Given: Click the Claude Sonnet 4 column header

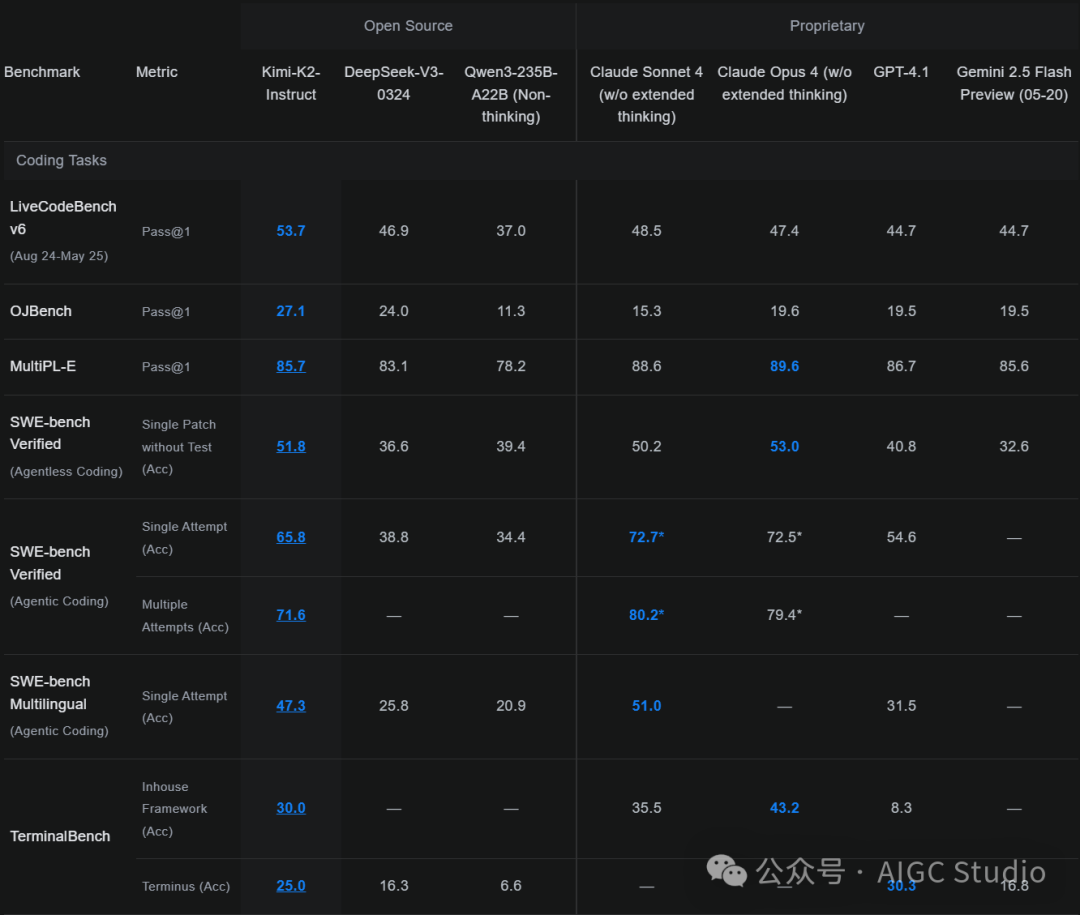Looking at the screenshot, I should (646, 94).
